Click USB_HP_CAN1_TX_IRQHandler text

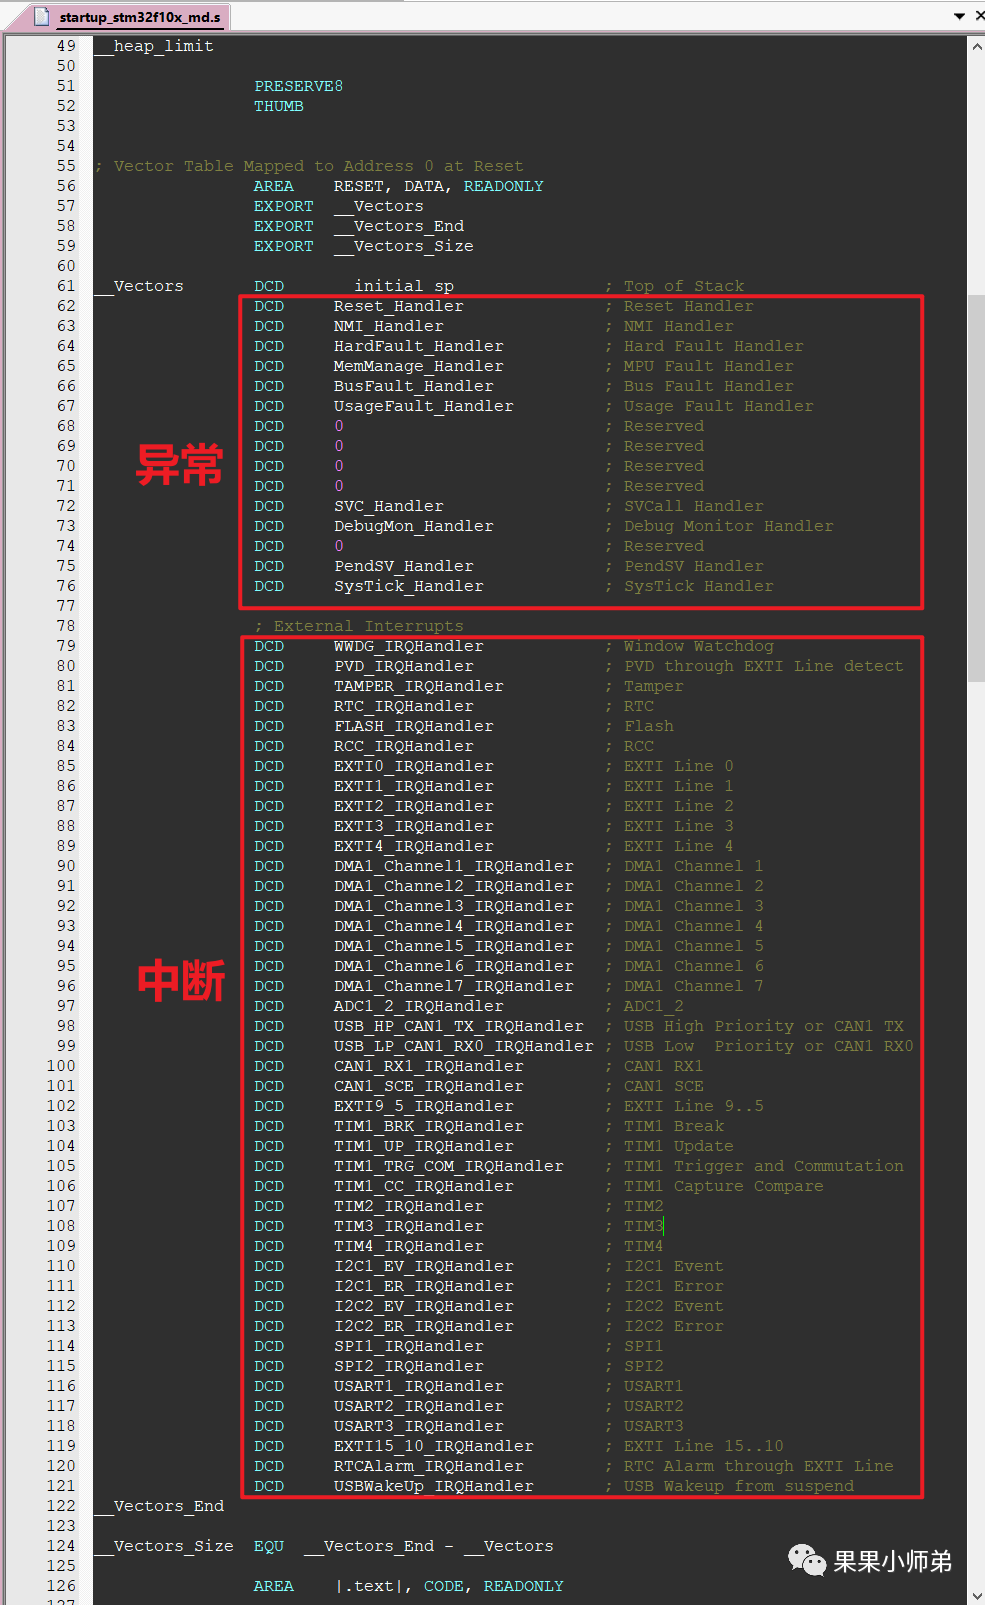(x=458, y=1026)
